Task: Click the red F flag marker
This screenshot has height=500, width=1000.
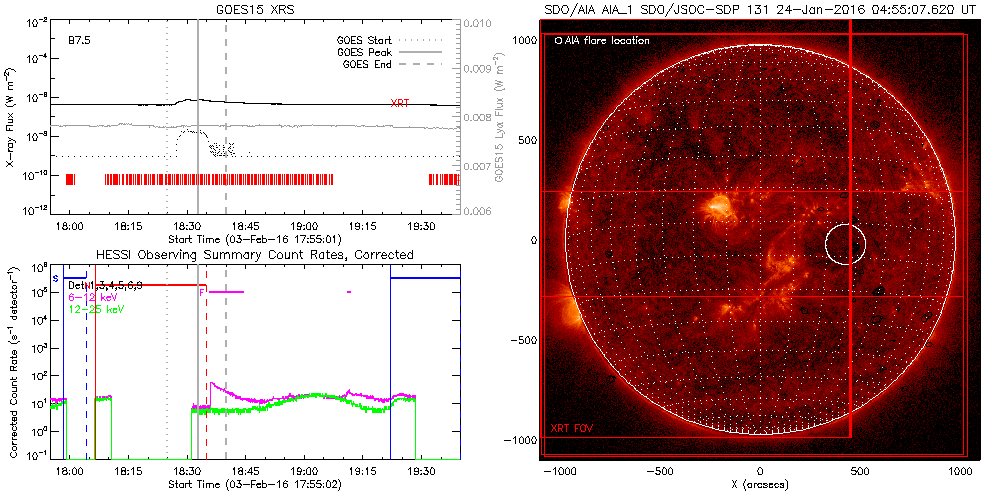Action: (x=202, y=291)
